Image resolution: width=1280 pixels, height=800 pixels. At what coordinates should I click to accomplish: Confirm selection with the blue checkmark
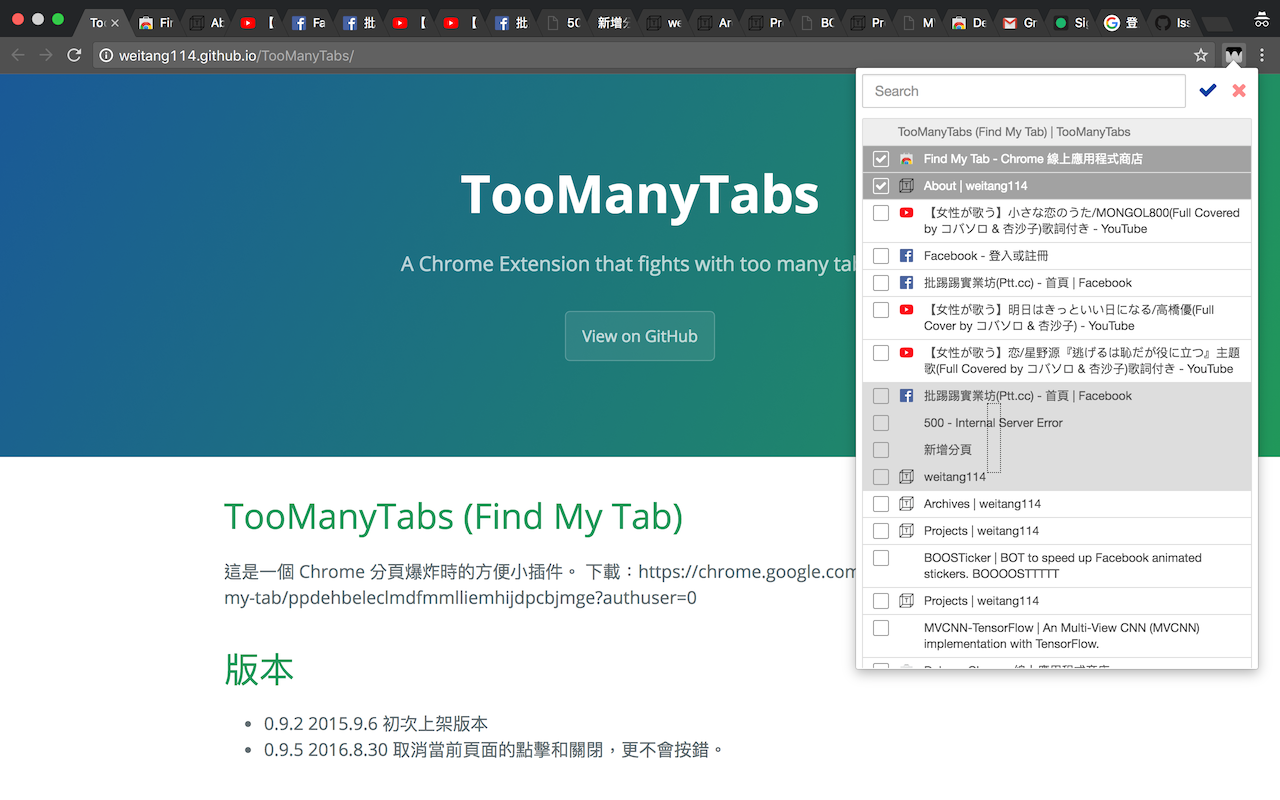click(1208, 91)
